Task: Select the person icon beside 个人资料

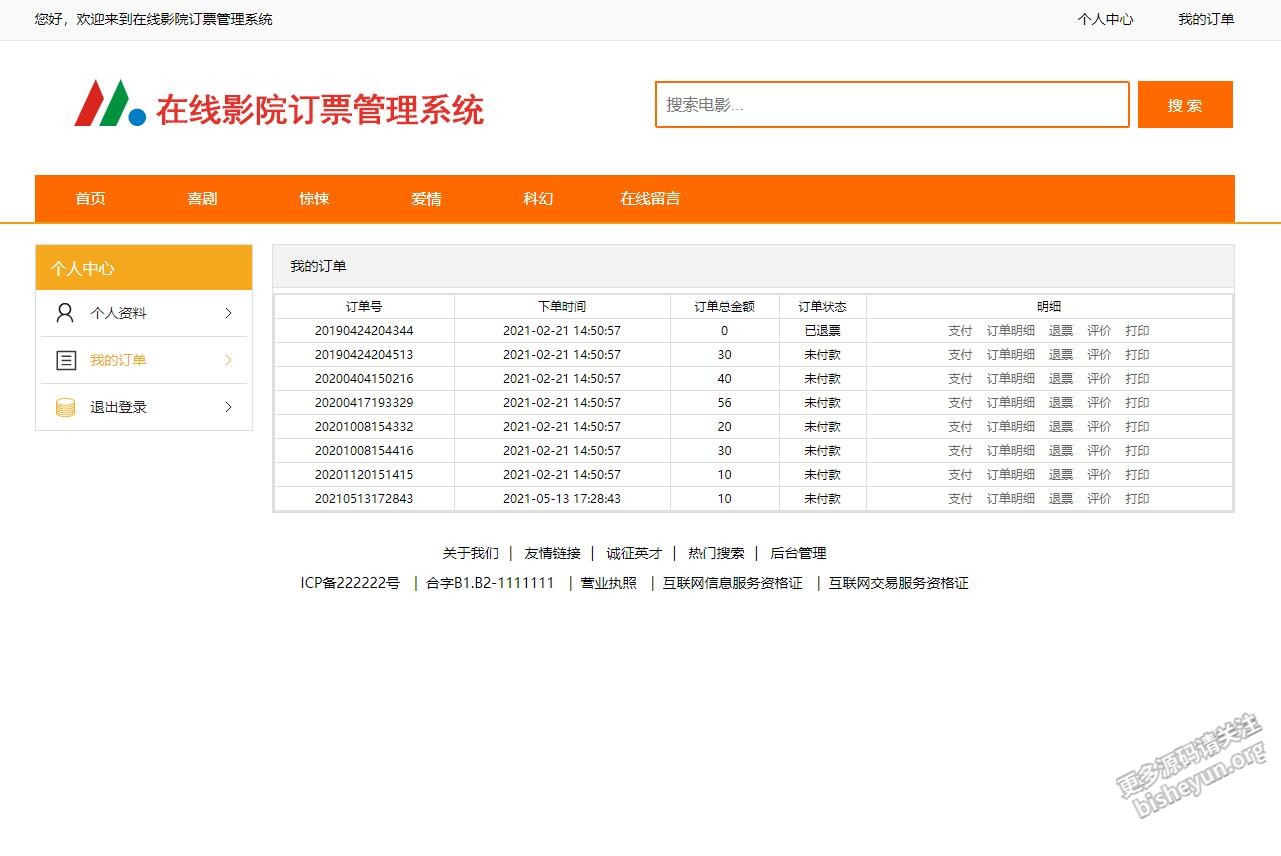Action: tap(64, 313)
